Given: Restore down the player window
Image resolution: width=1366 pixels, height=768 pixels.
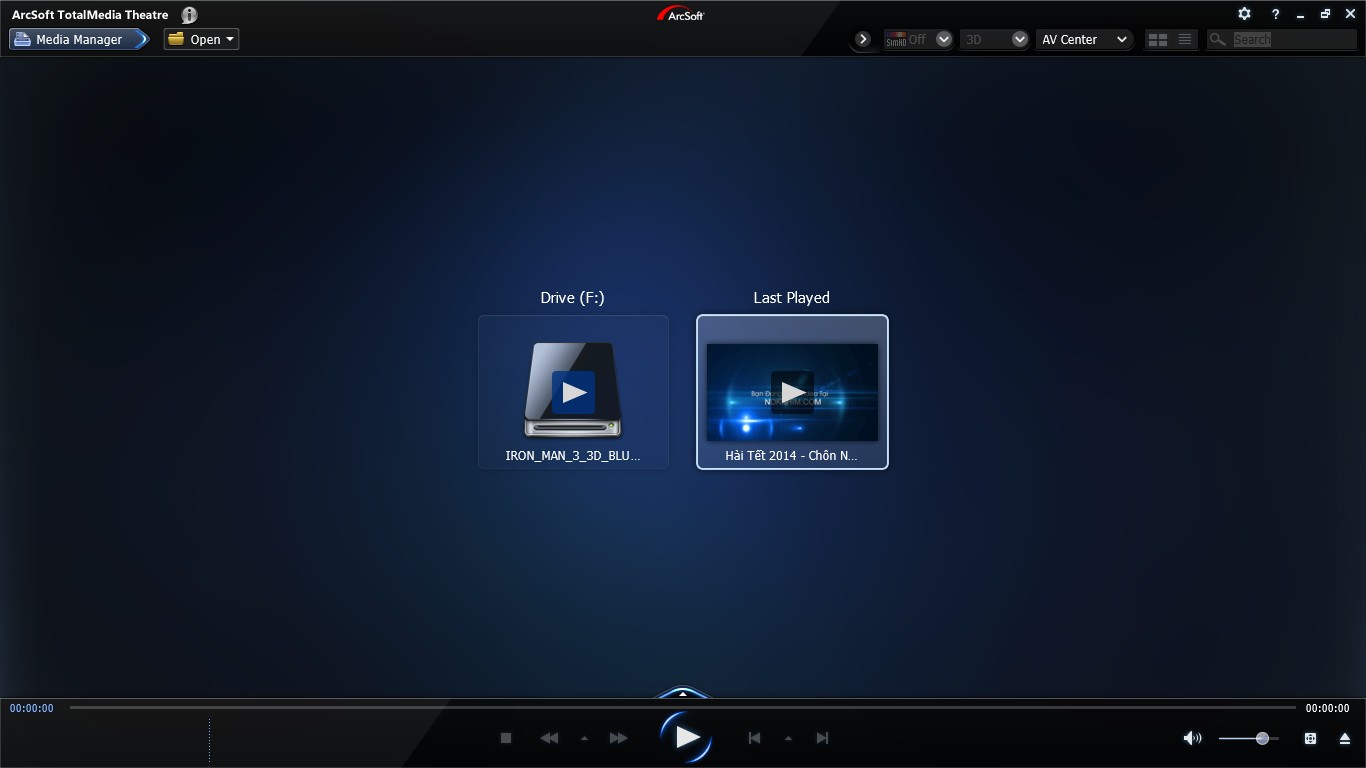Looking at the screenshot, I should click(x=1325, y=14).
